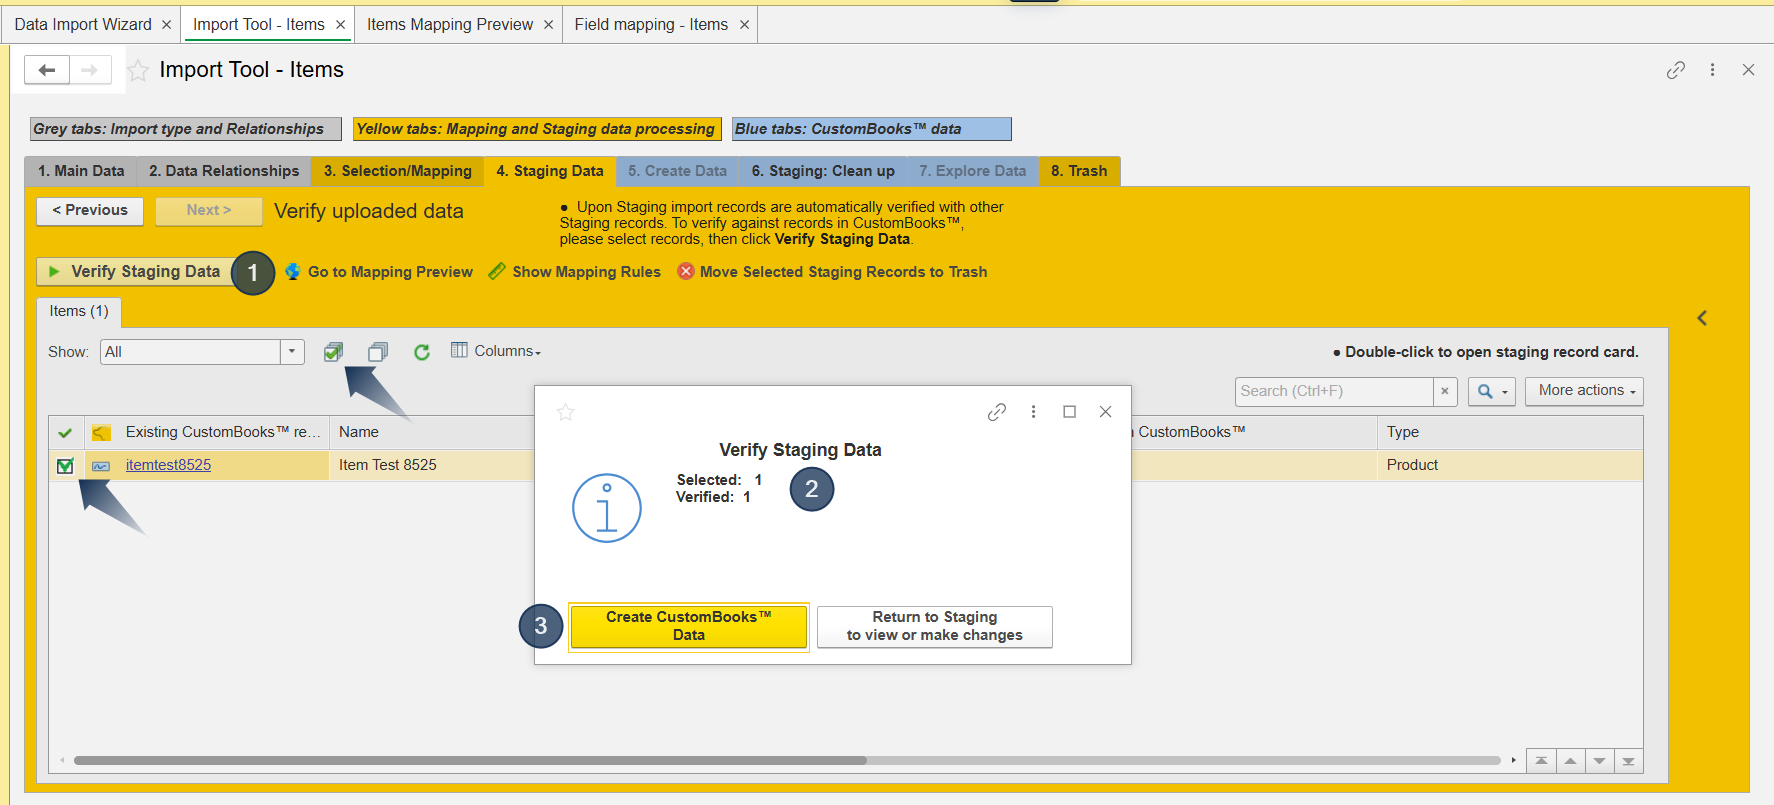Go forward using the right arrow button
The image size is (1774, 805).
pos(90,70)
